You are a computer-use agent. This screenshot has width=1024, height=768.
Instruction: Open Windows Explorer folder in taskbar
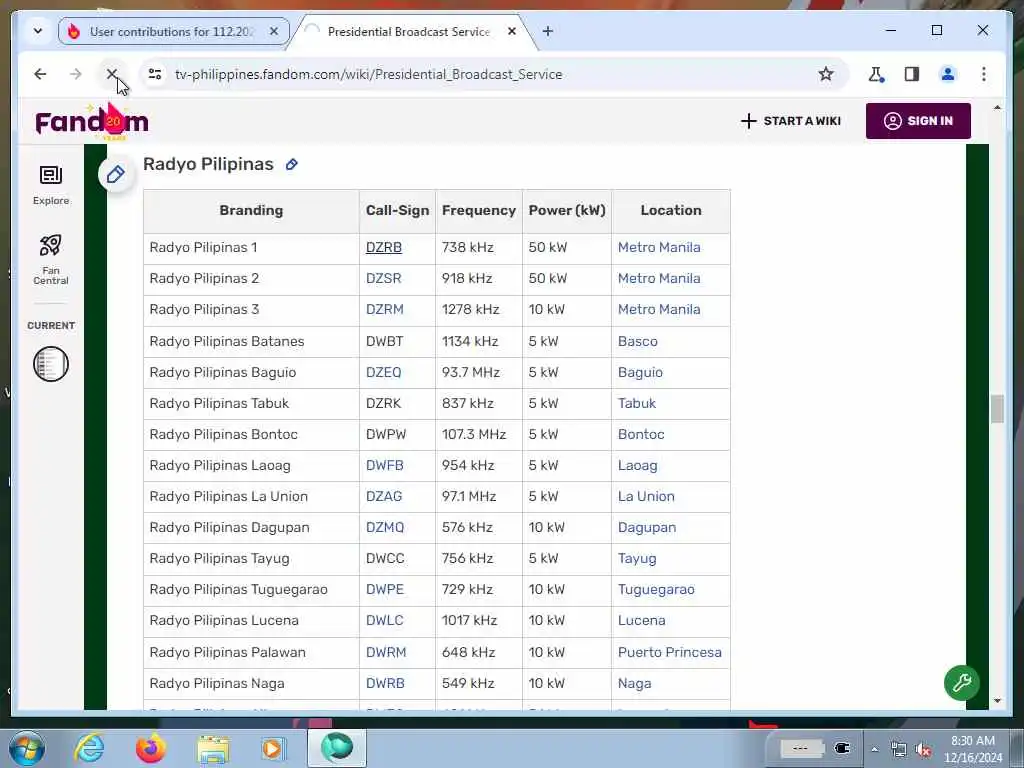click(213, 749)
